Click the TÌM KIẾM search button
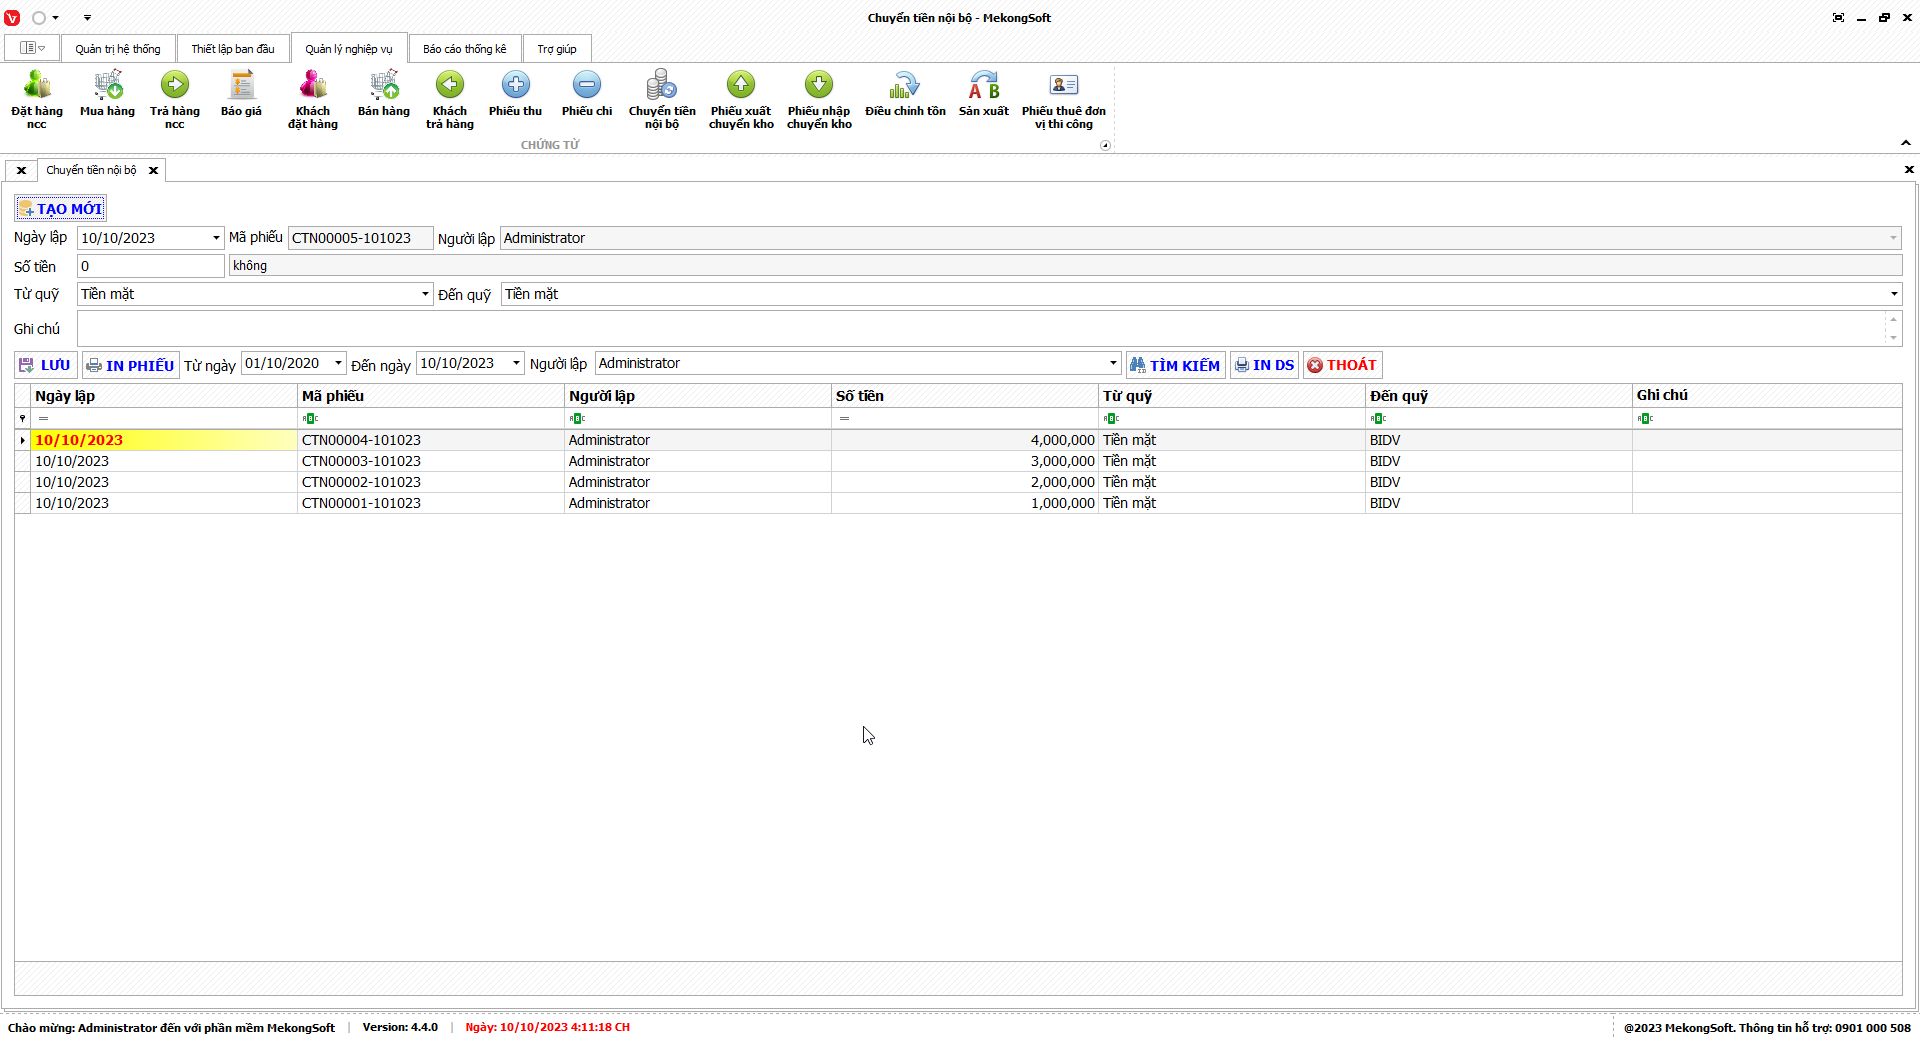 (1175, 365)
